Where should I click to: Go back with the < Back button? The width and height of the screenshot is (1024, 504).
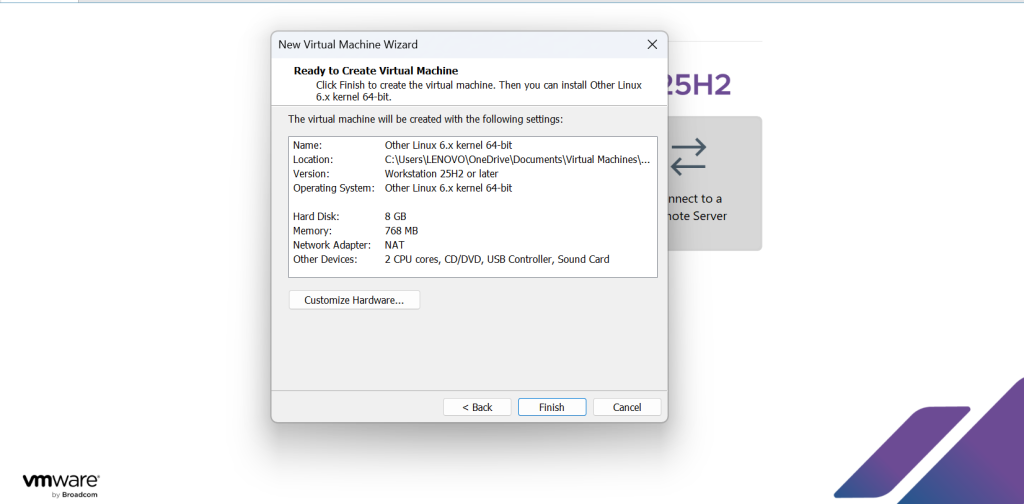pos(477,407)
